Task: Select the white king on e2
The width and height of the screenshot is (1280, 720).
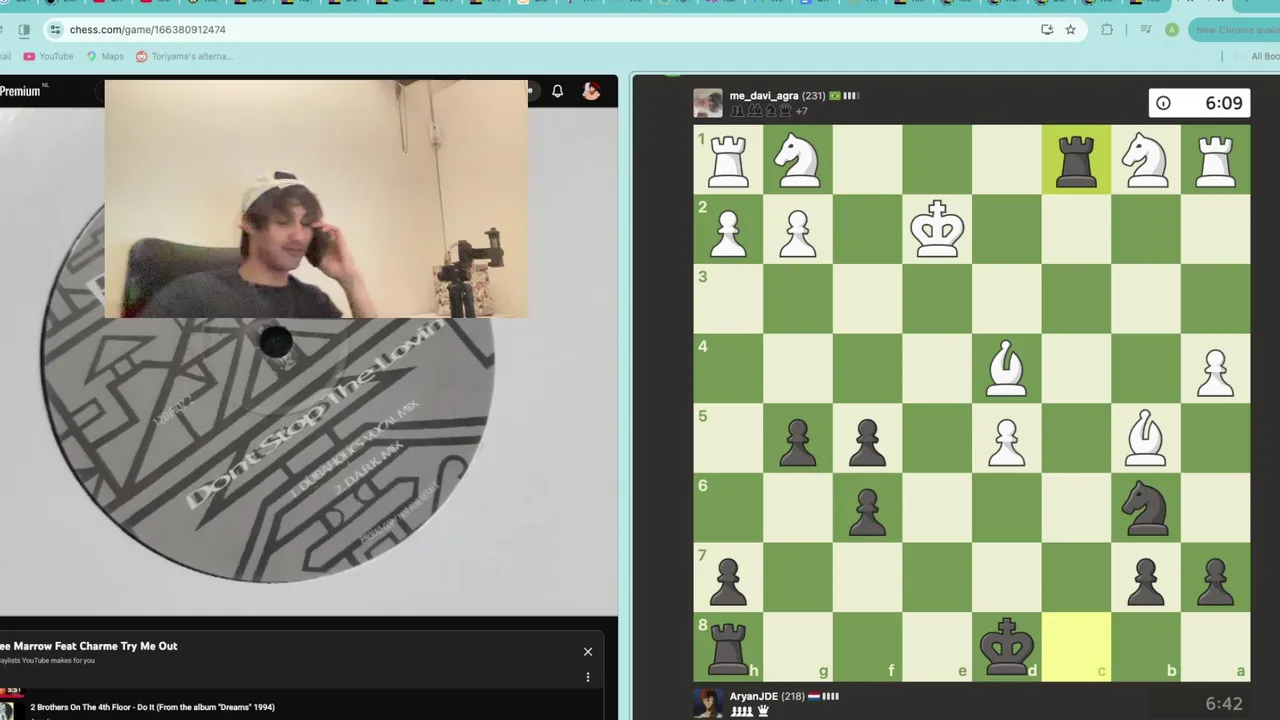Action: pos(937,229)
